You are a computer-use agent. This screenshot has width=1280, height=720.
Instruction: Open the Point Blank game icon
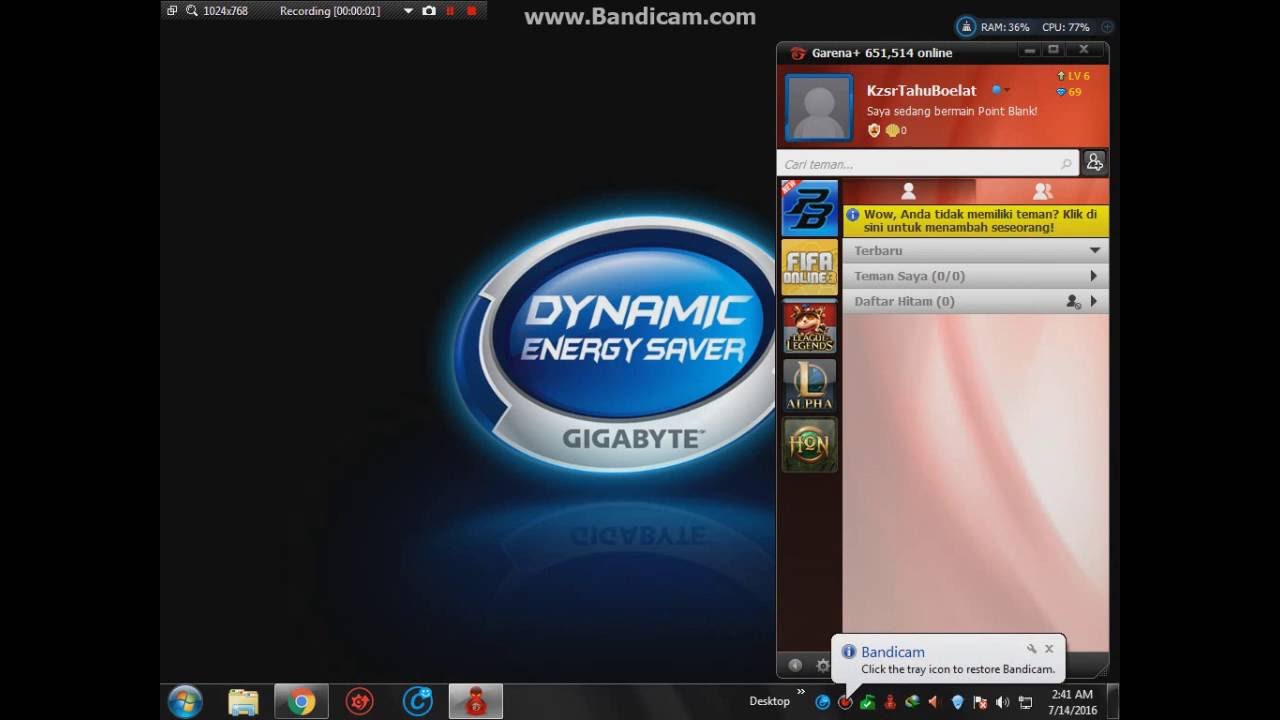pyautogui.click(x=809, y=208)
